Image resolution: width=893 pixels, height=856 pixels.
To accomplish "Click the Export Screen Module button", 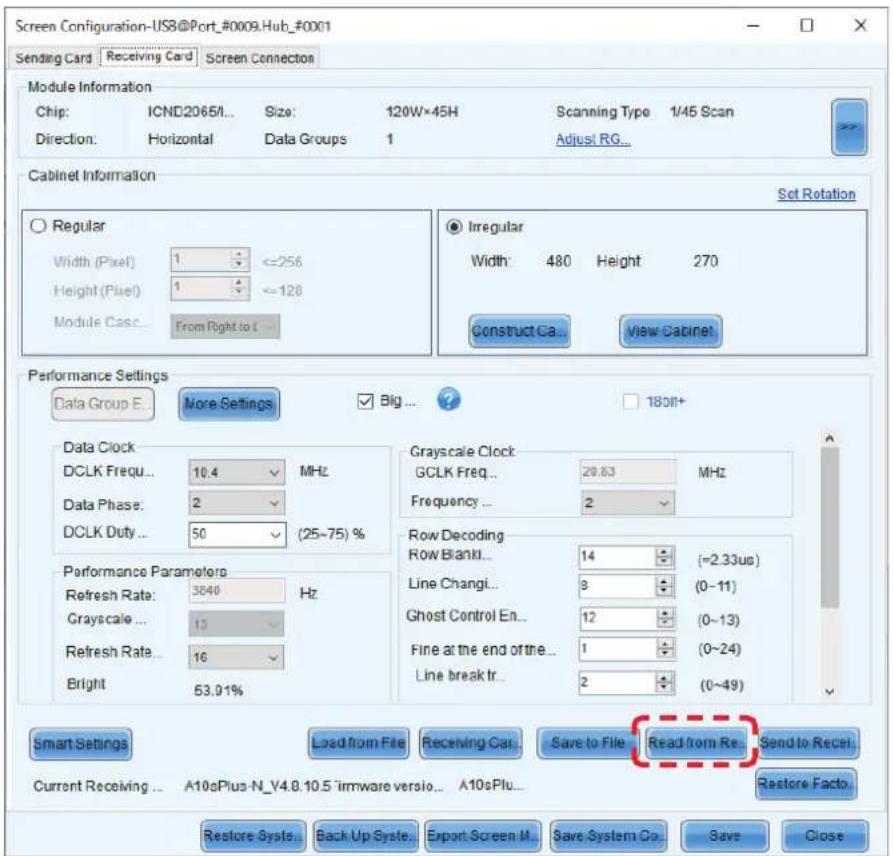I will [x=482, y=836].
